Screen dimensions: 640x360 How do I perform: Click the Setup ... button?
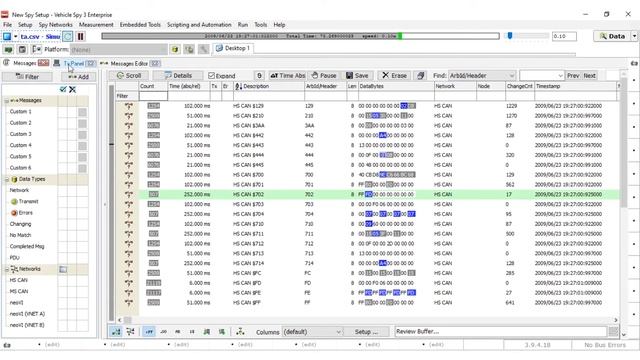point(366,332)
